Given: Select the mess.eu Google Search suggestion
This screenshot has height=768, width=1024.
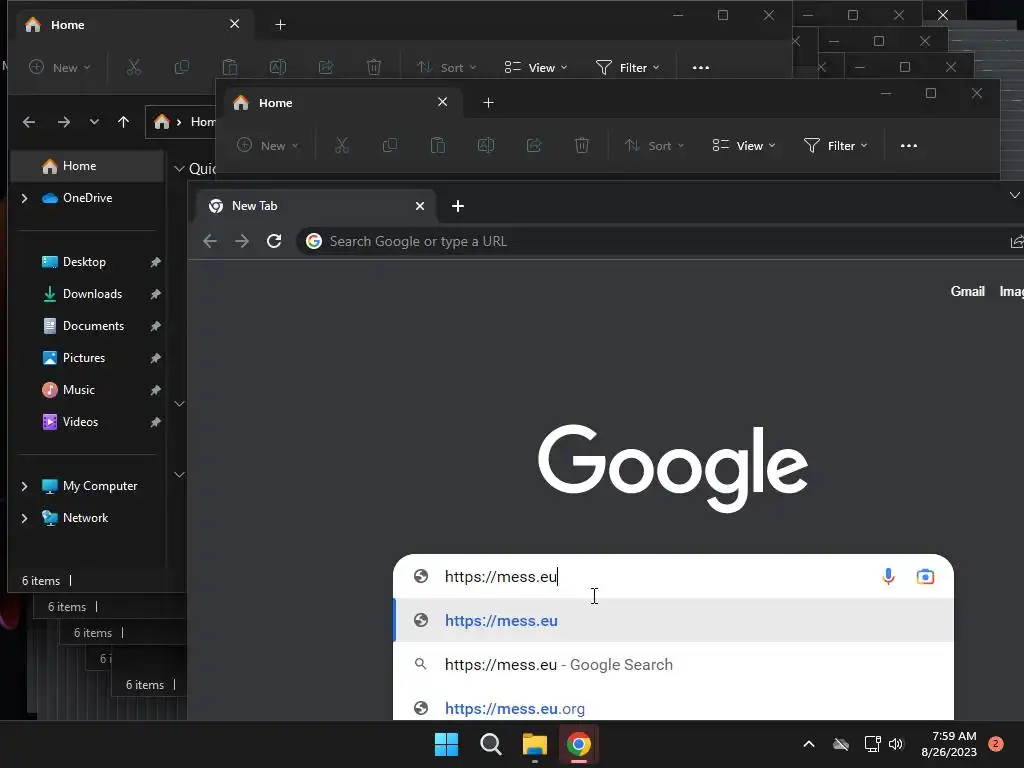Looking at the screenshot, I should click(673, 665).
